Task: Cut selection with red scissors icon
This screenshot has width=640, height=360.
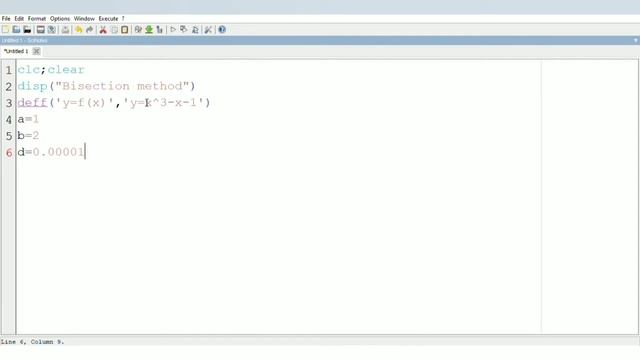Action: tap(103, 30)
